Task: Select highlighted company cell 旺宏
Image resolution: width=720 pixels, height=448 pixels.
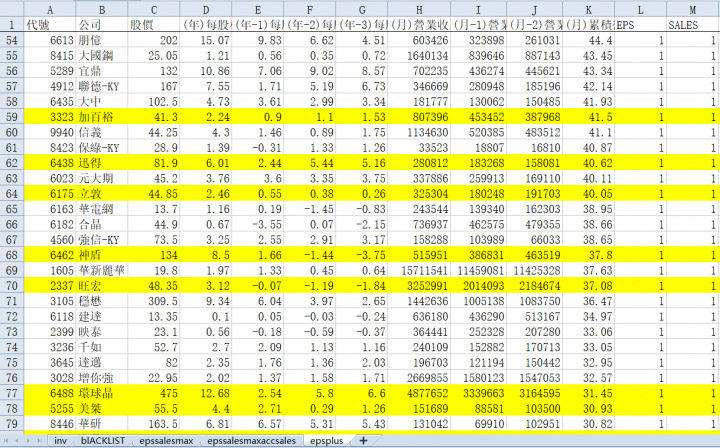Action: 101,286
